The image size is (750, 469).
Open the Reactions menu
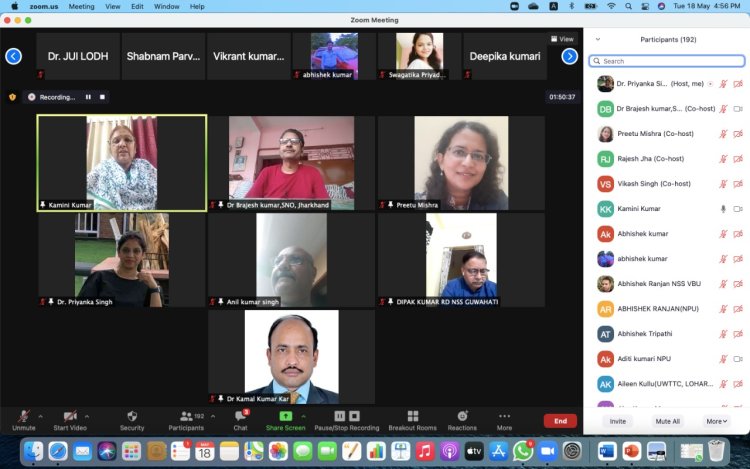(x=462, y=416)
